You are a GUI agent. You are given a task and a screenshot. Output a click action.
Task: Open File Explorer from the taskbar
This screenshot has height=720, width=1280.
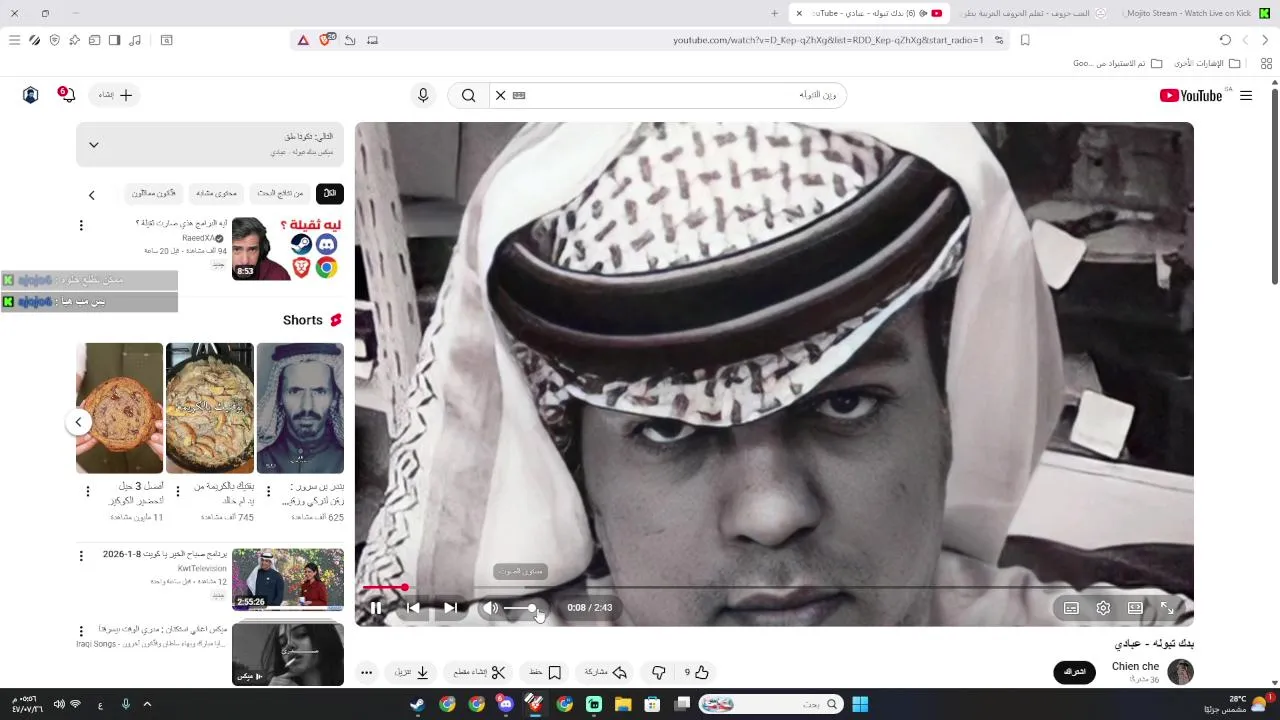[623, 704]
